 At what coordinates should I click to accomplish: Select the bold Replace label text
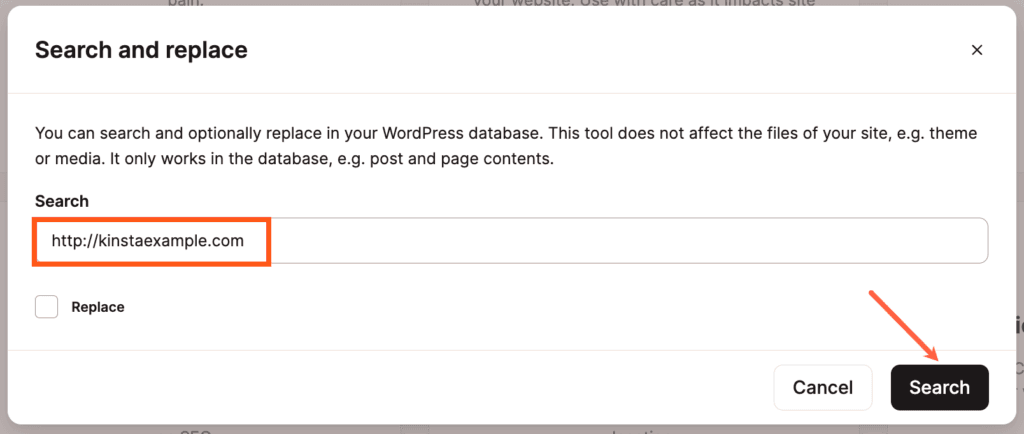(98, 307)
